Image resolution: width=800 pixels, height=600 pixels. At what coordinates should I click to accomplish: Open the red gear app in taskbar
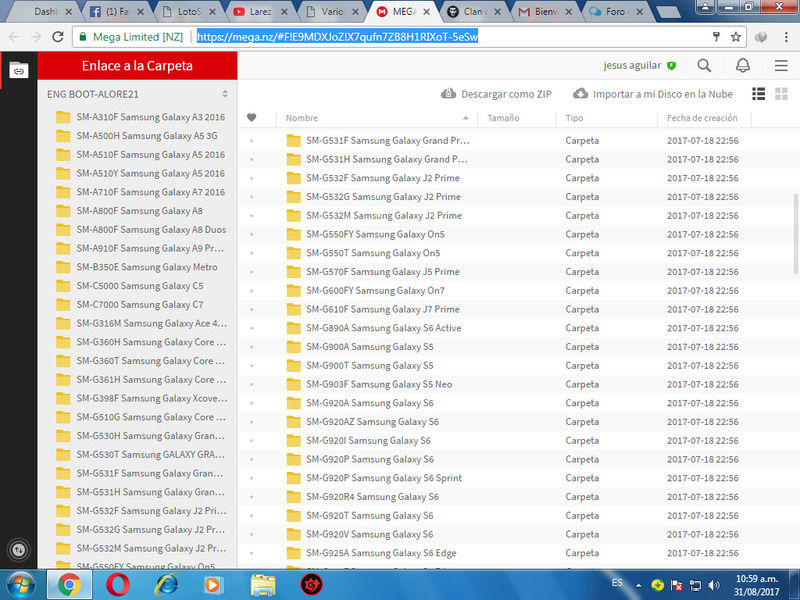(311, 585)
